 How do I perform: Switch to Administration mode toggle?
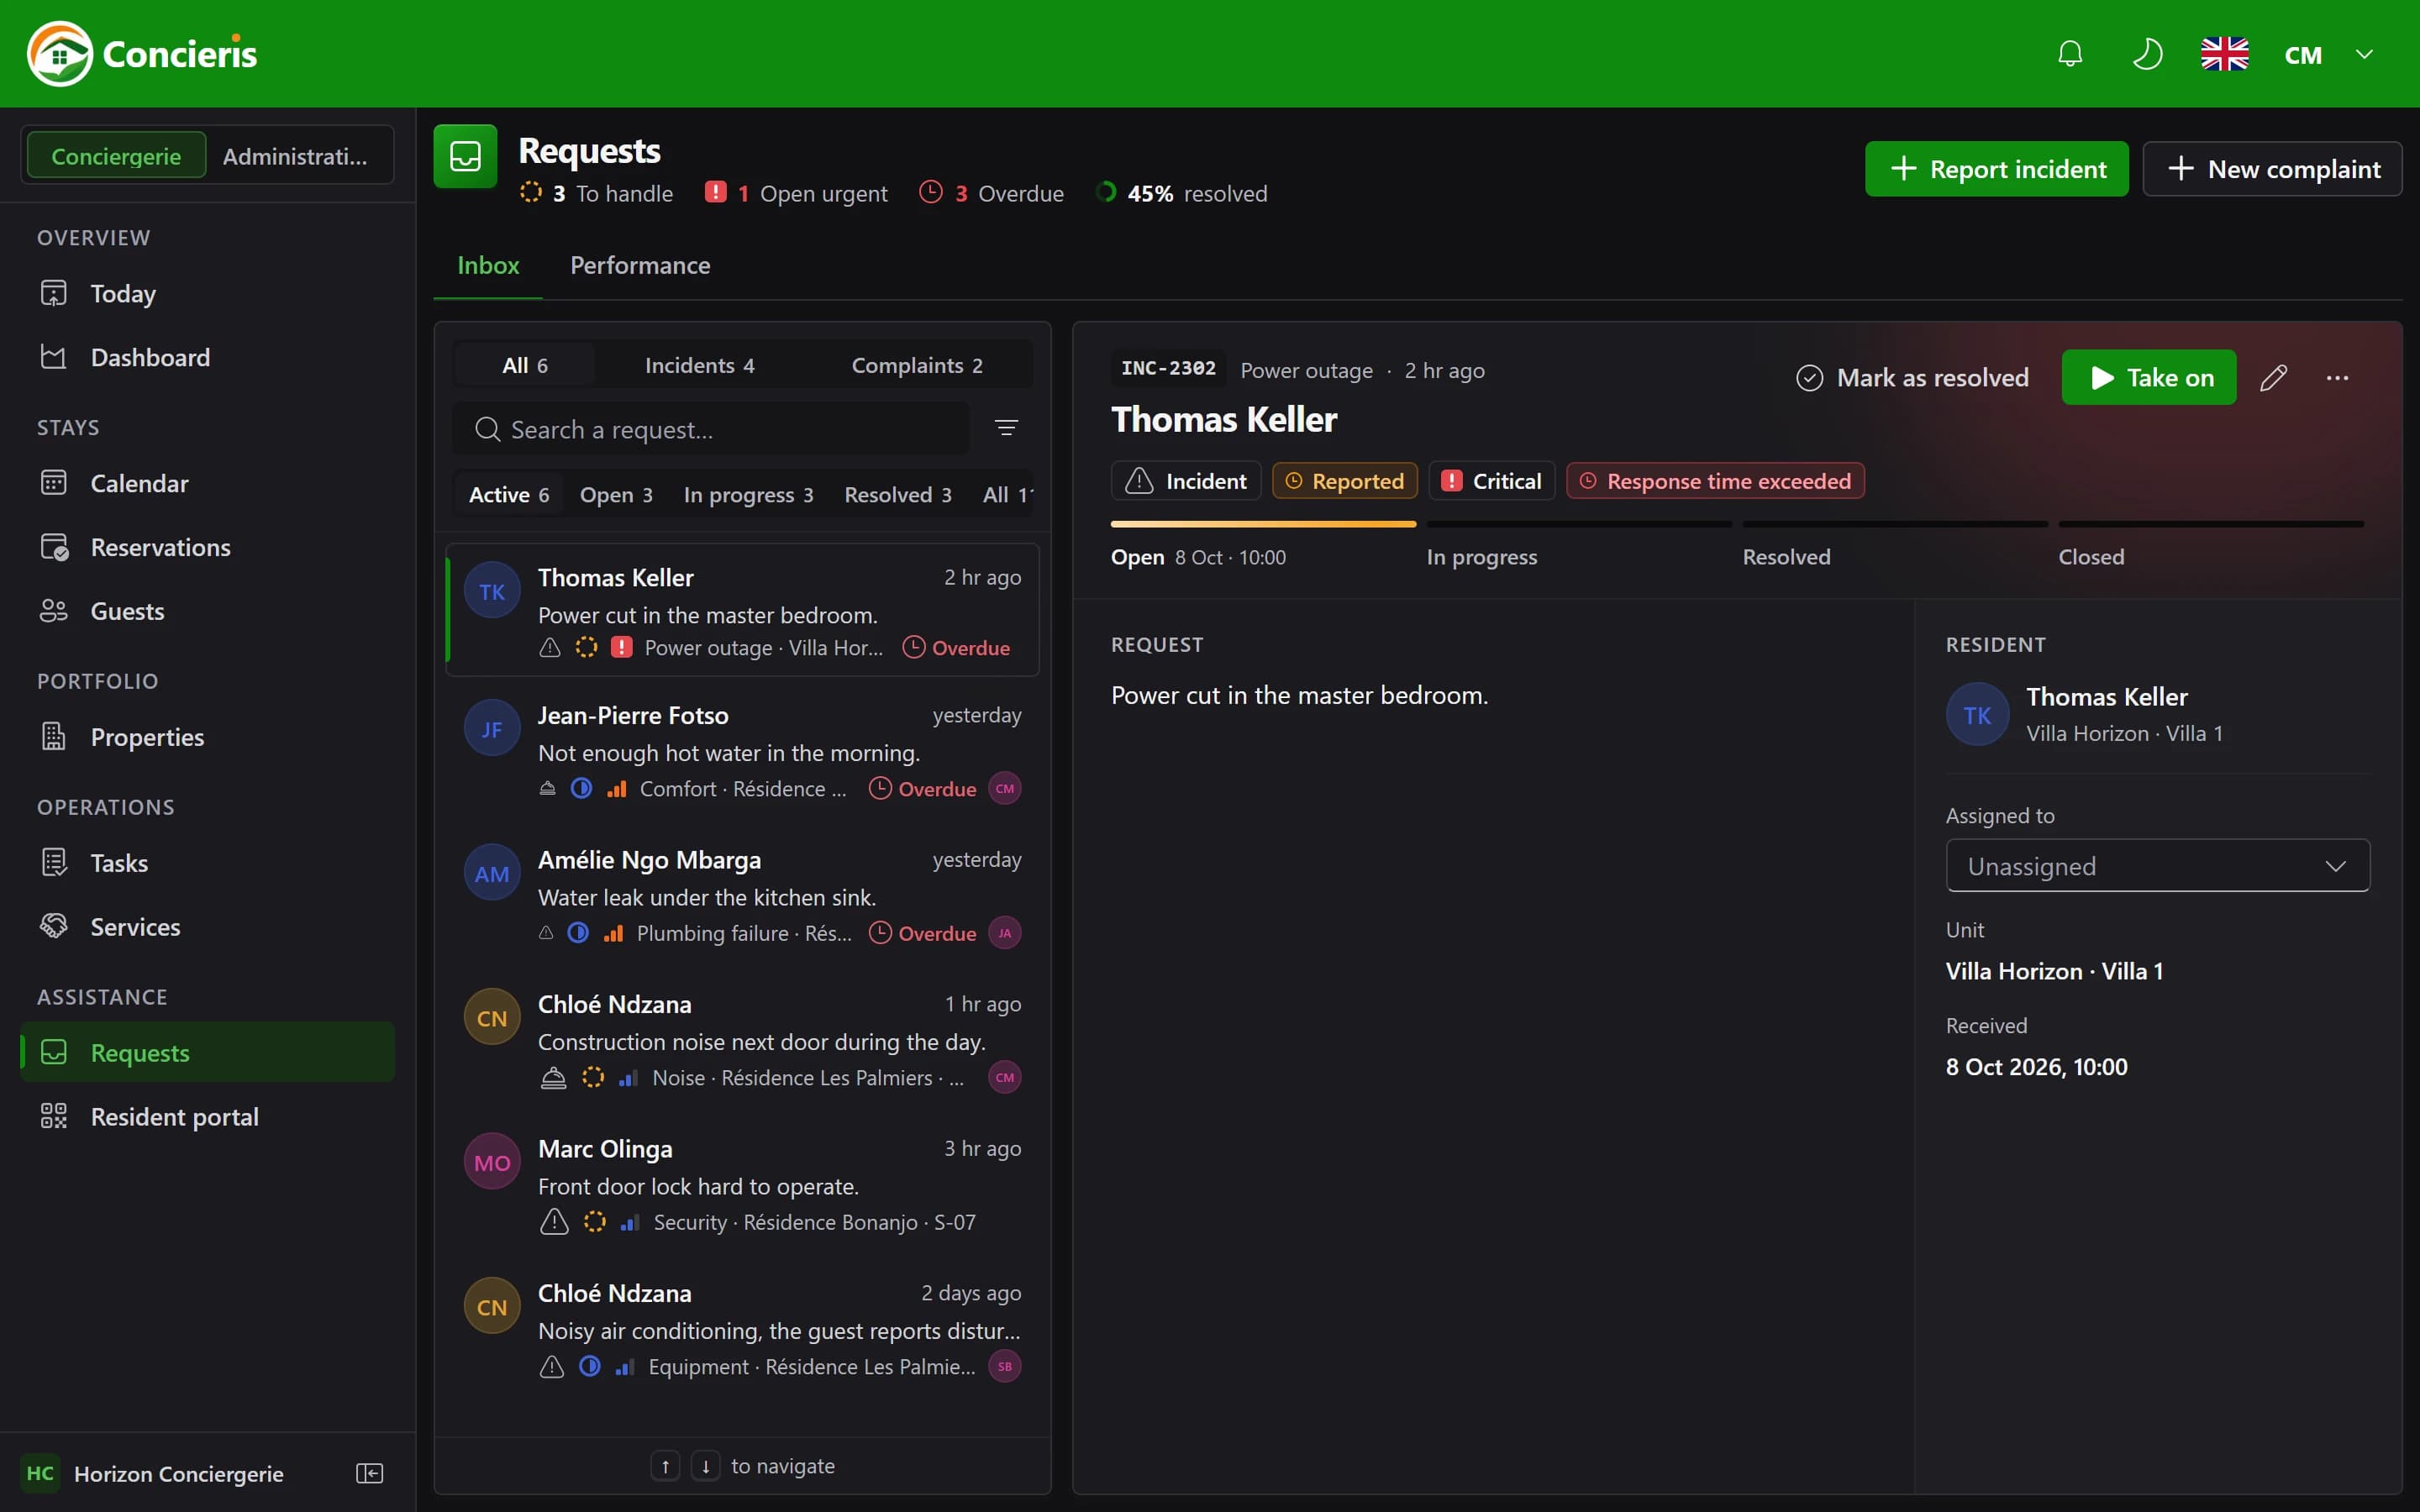pyautogui.click(x=295, y=156)
